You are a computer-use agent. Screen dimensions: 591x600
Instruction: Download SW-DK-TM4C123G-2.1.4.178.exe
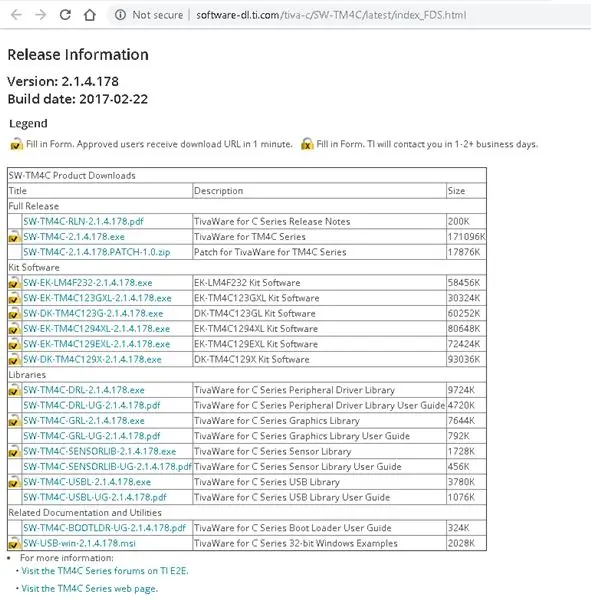(x=93, y=313)
